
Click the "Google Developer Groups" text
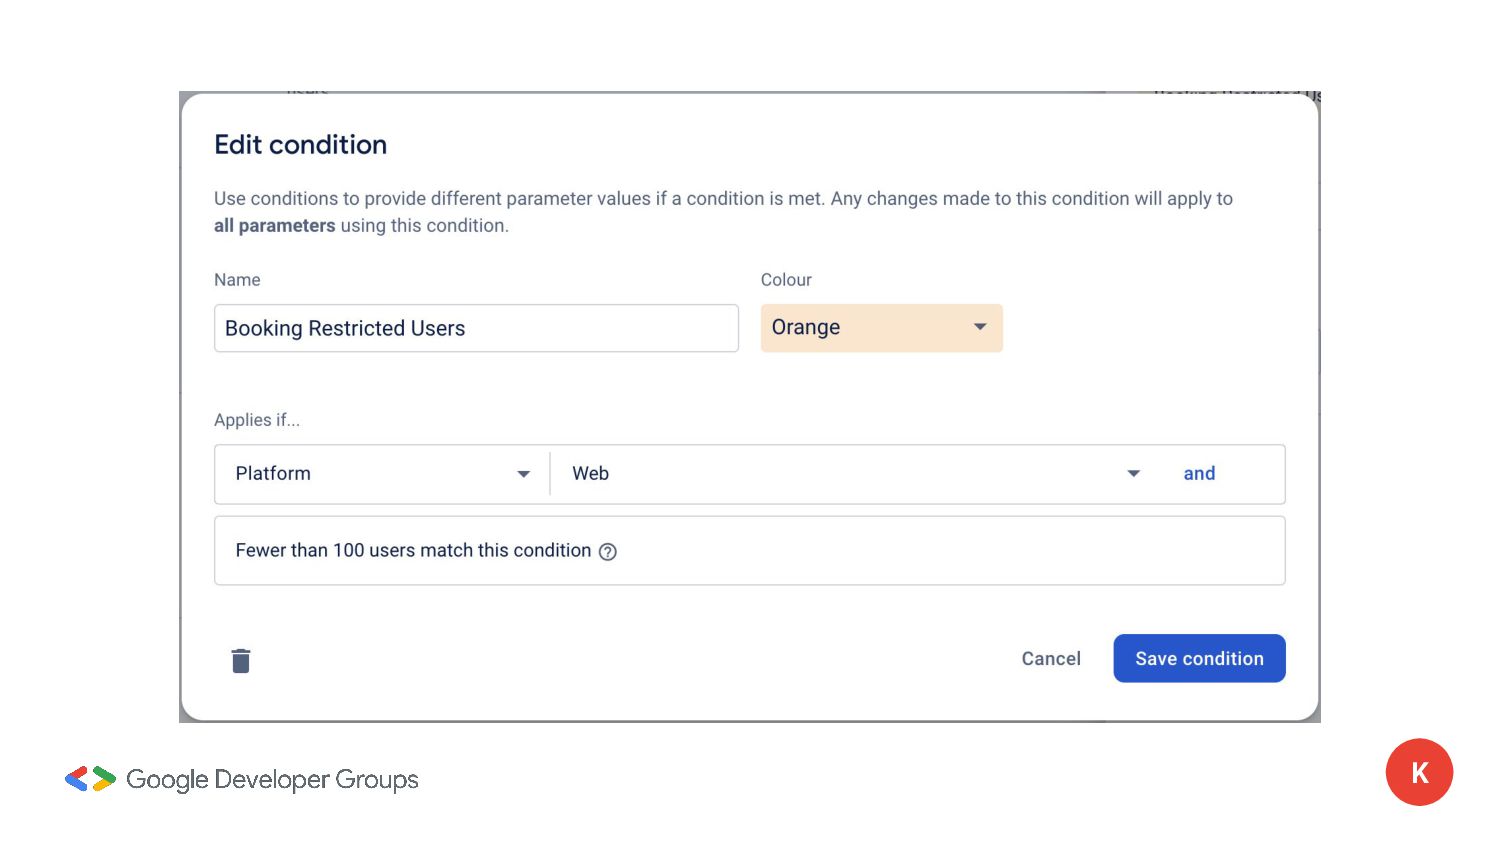click(x=272, y=780)
